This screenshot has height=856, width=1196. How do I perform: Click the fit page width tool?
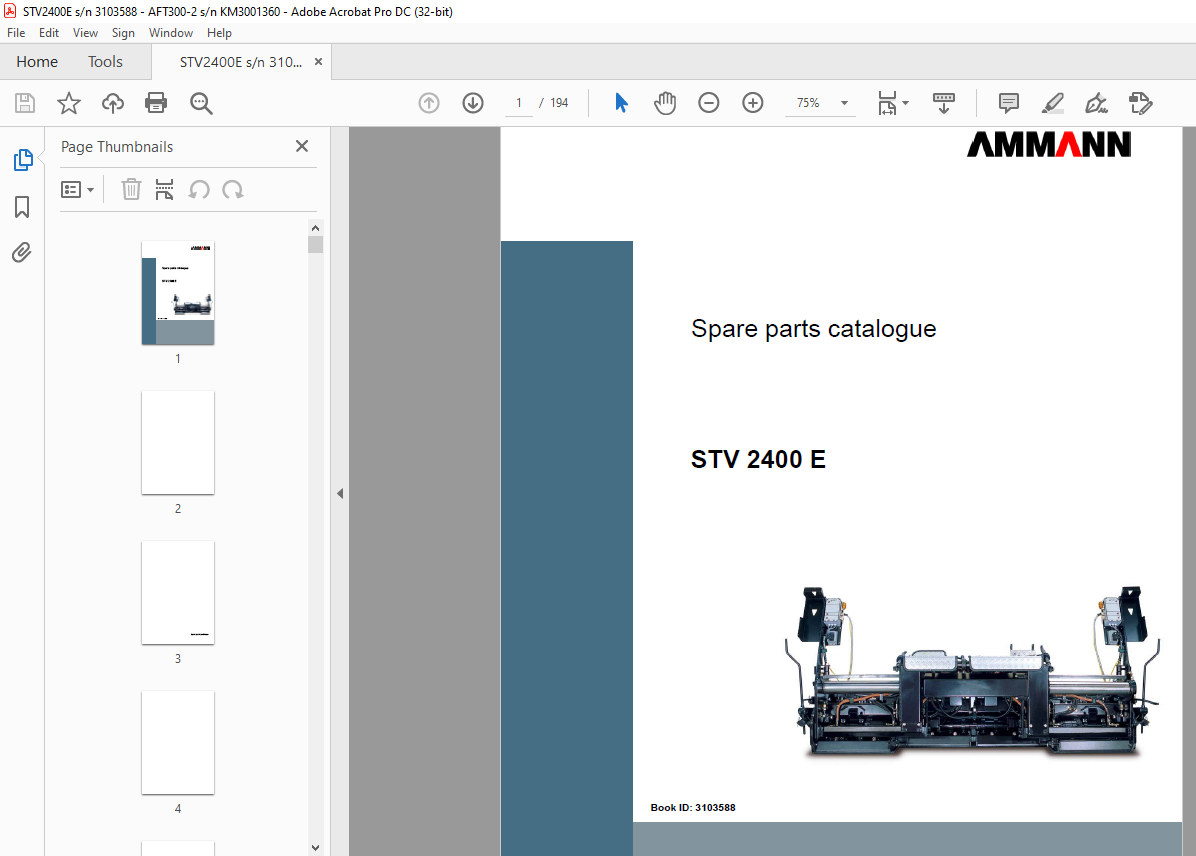click(887, 103)
